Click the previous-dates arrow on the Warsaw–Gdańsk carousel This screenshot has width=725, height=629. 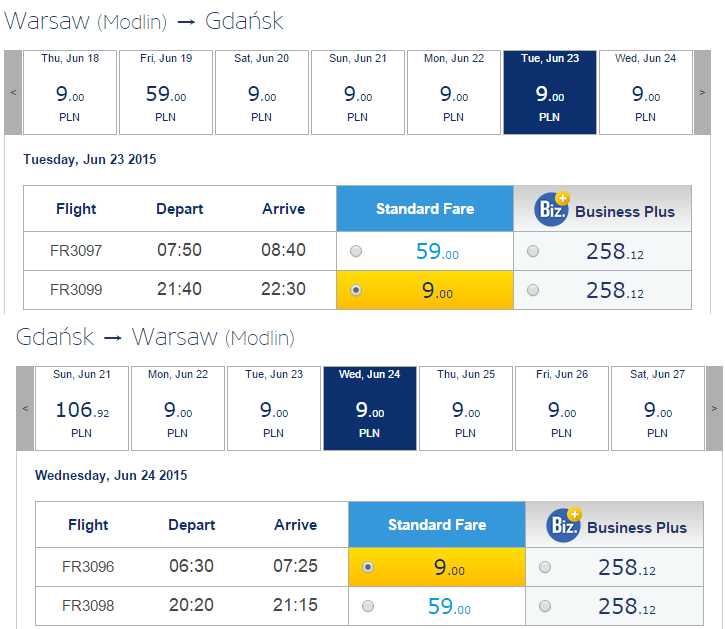[13, 92]
